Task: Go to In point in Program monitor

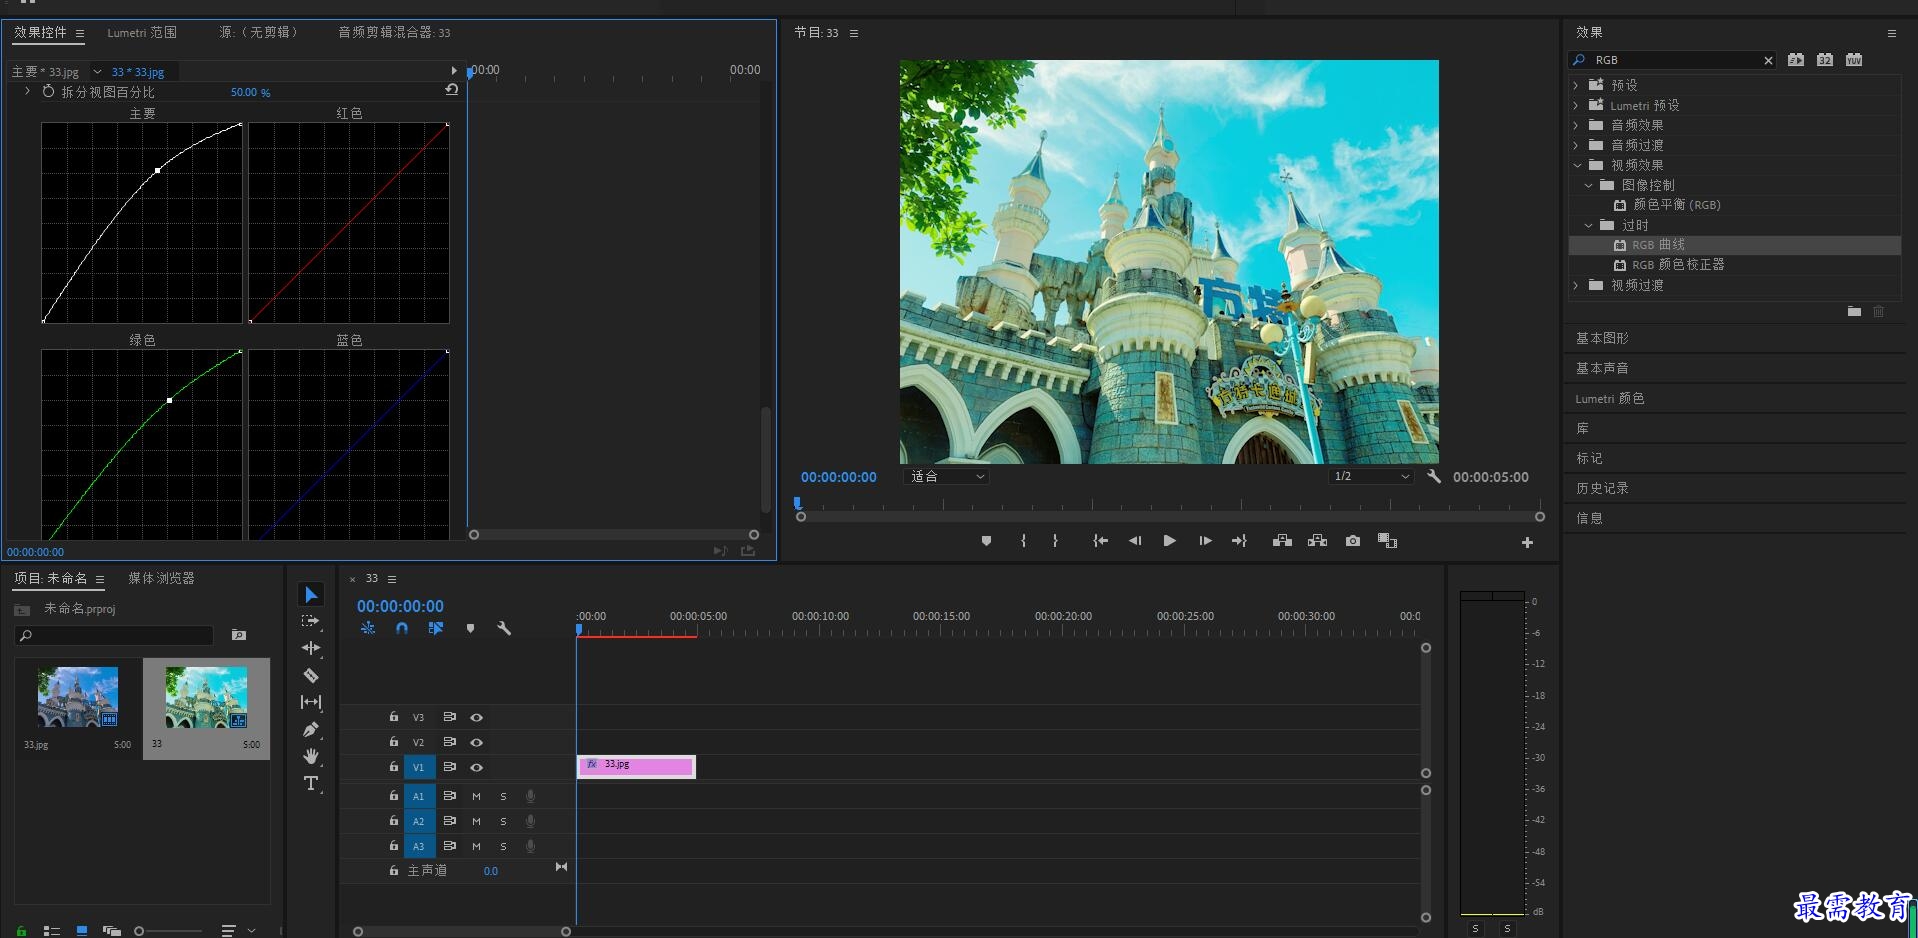Action: click(1100, 541)
